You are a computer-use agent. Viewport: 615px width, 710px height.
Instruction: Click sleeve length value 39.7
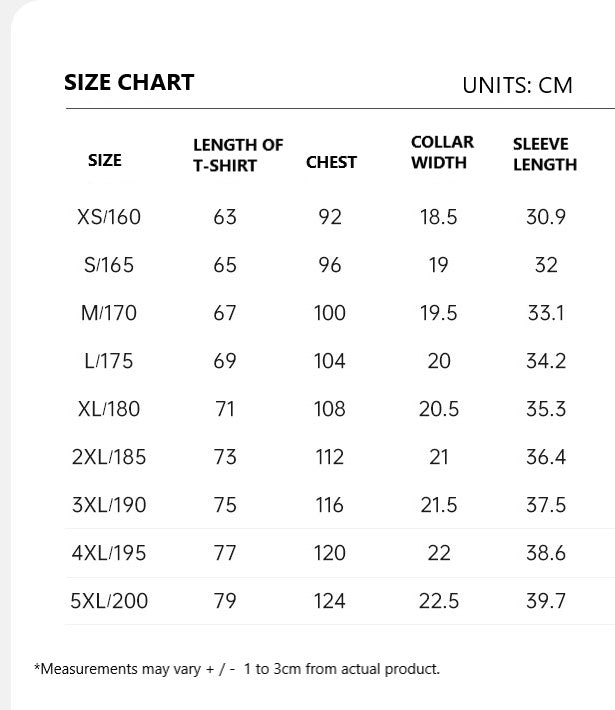(546, 601)
